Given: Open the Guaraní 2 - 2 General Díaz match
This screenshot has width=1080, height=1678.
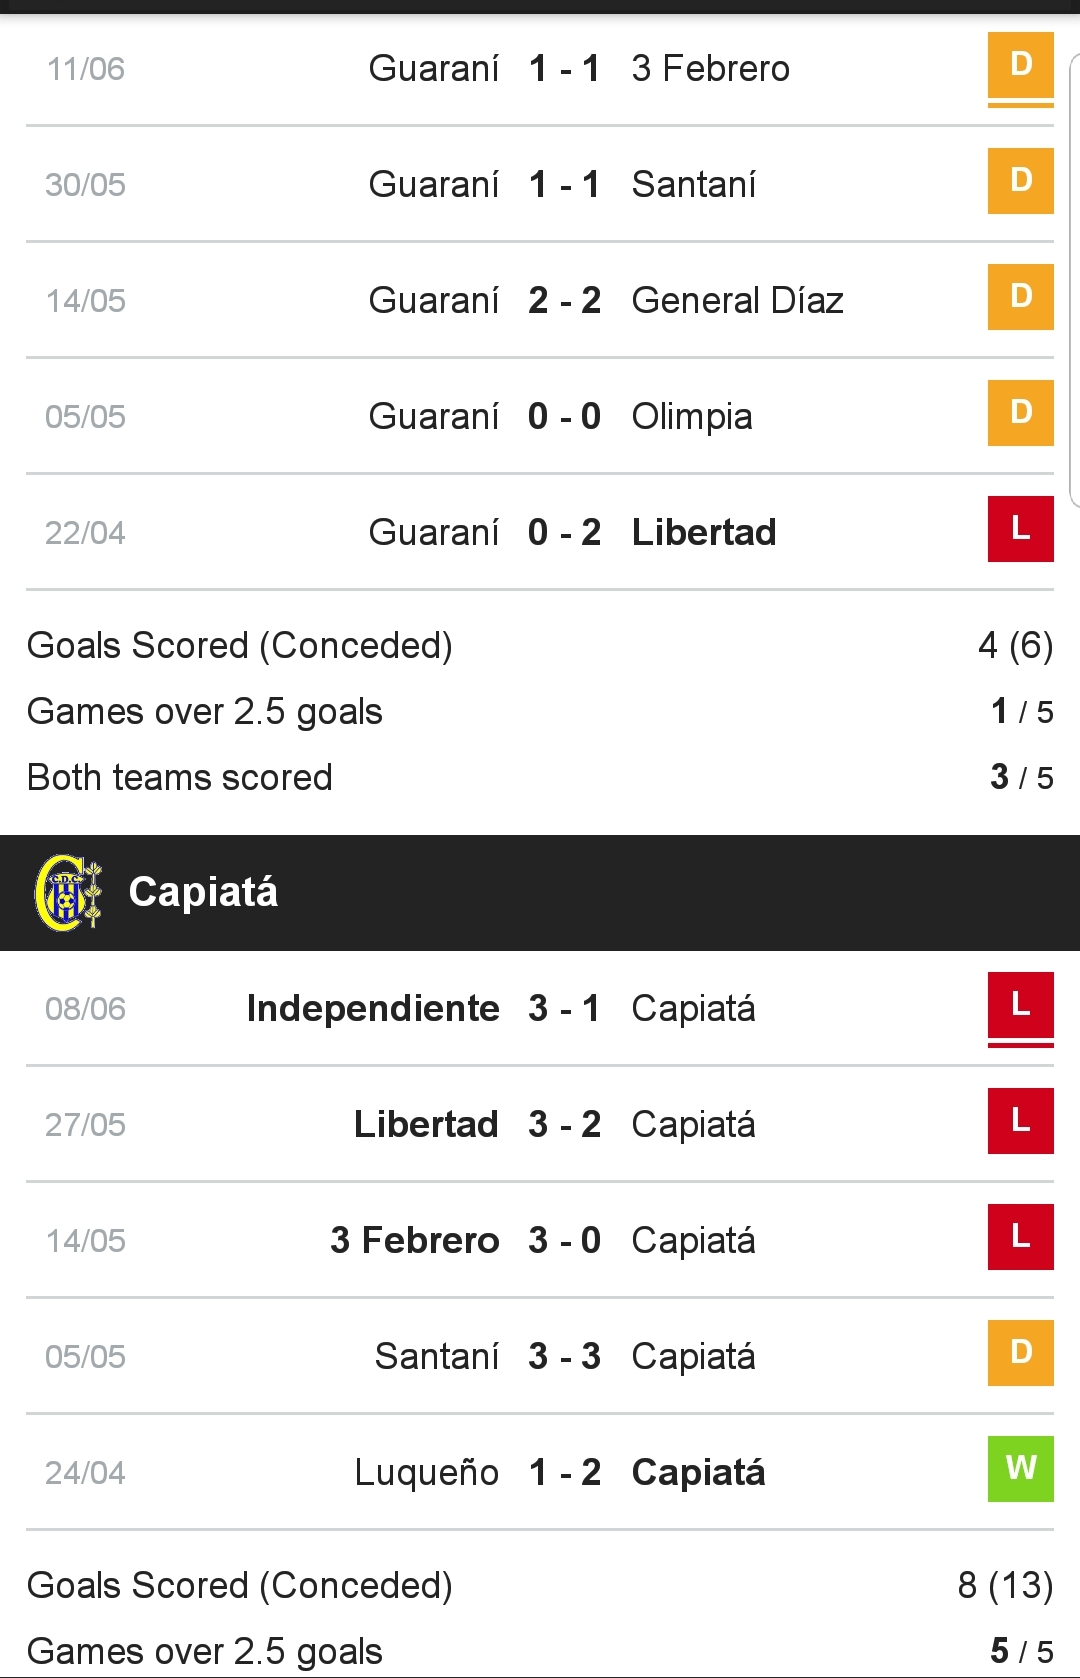Looking at the screenshot, I should [540, 300].
